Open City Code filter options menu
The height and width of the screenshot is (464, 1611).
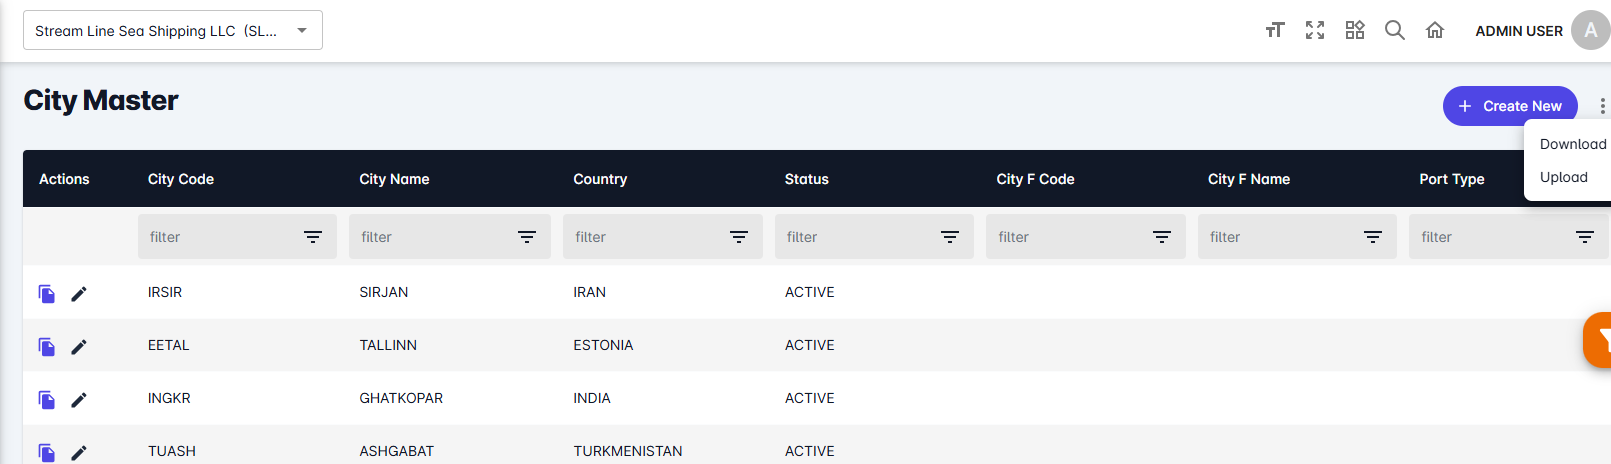click(313, 237)
